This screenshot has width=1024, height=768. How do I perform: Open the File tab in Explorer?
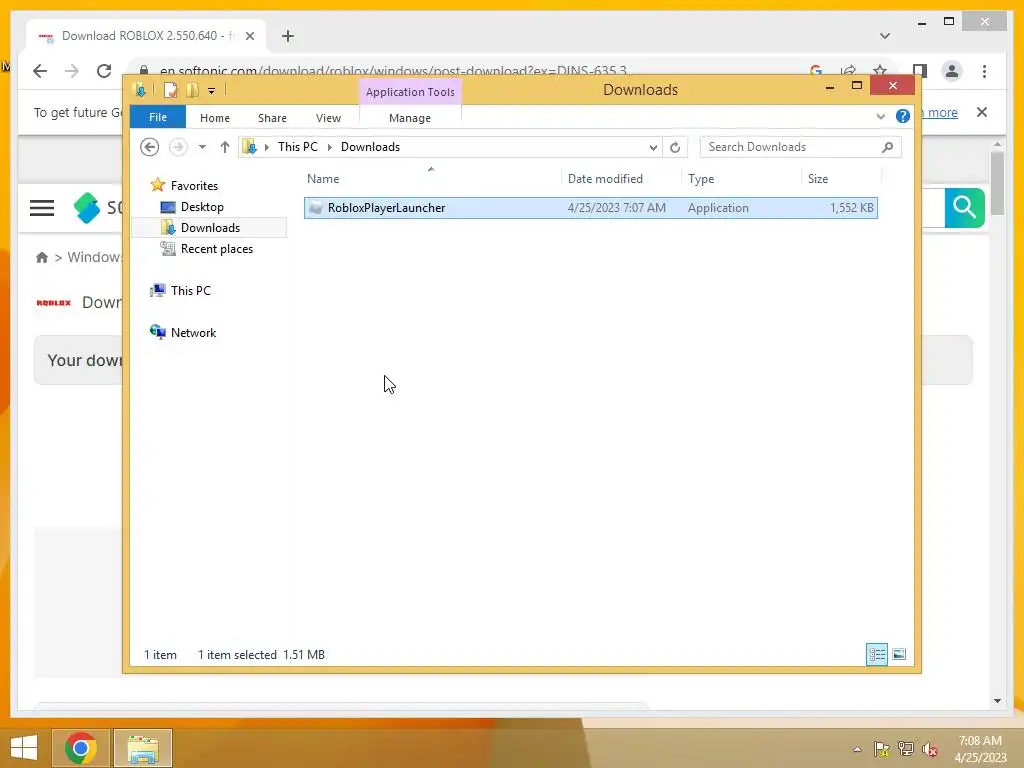click(158, 117)
